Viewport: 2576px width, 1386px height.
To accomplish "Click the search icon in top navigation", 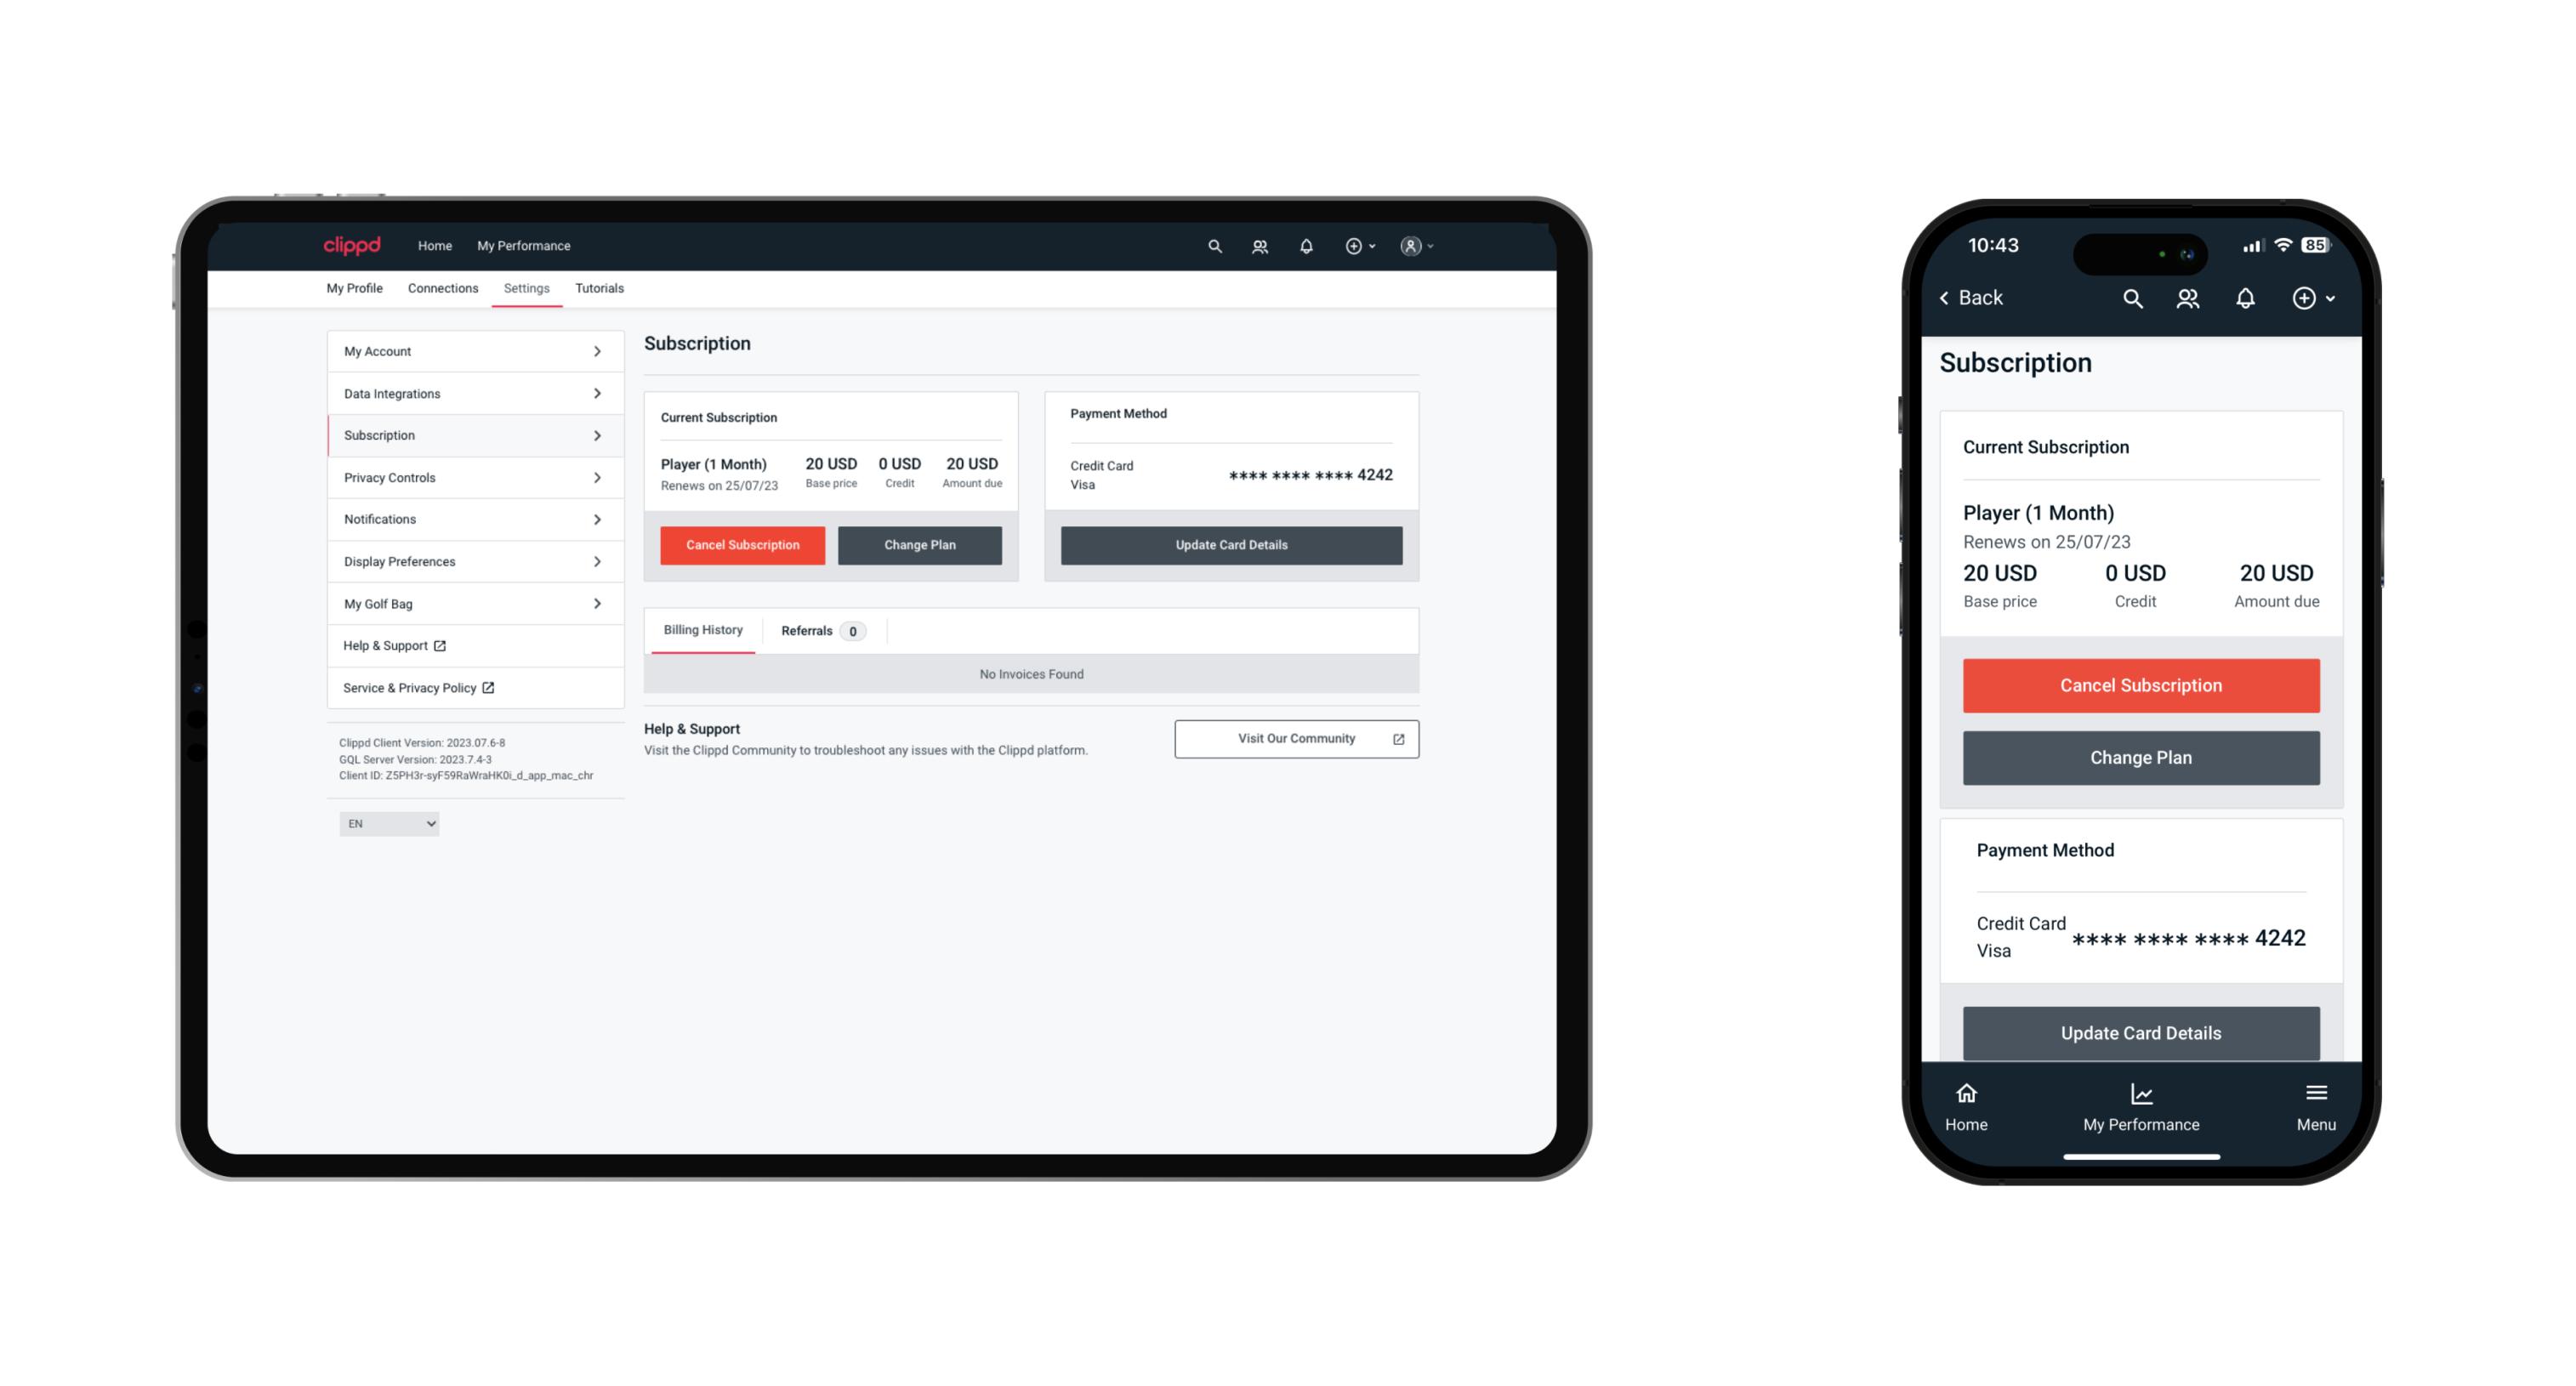I will 1215,246.
